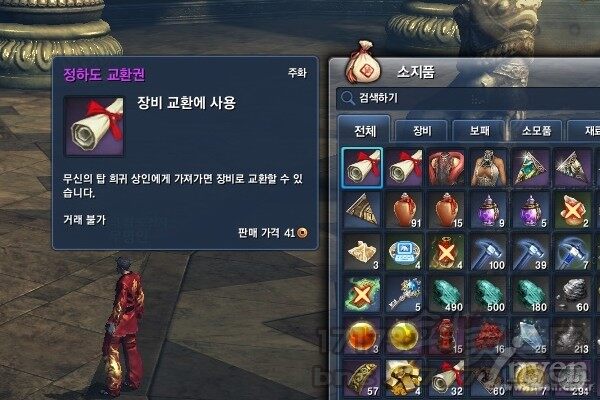Click the inventory pouch bag icon
The image size is (600, 400).
(x=363, y=62)
